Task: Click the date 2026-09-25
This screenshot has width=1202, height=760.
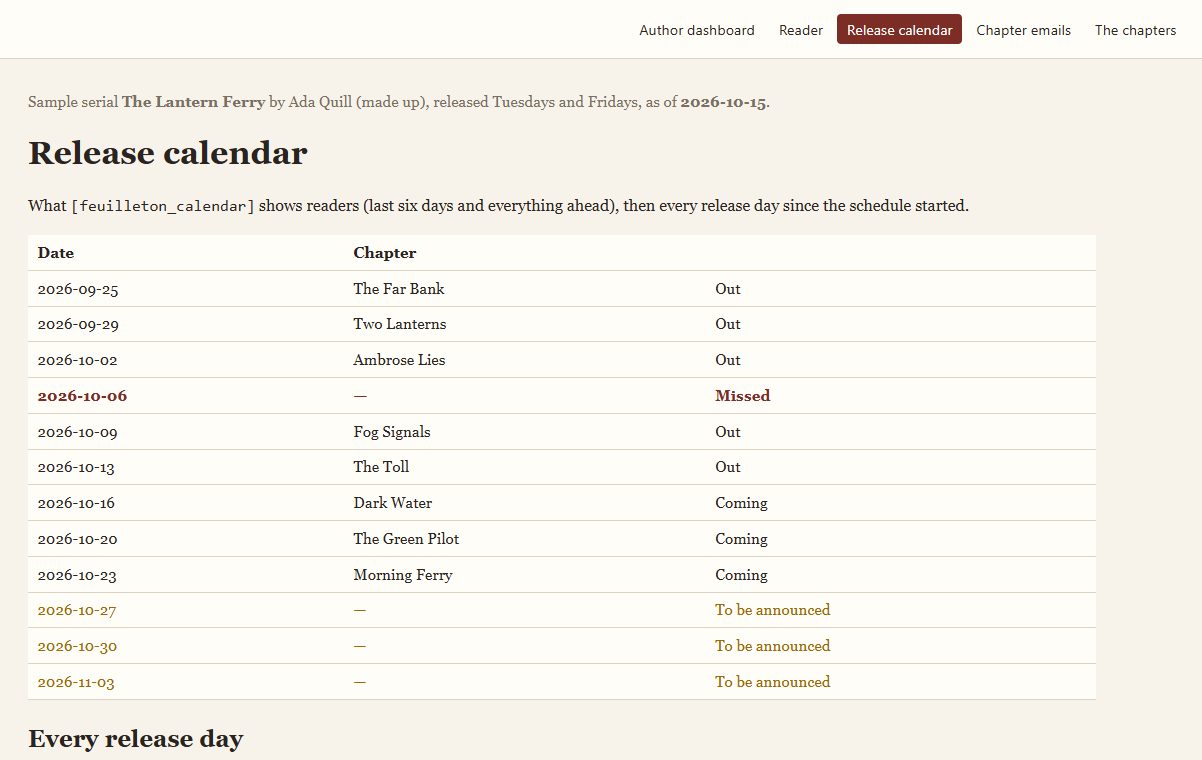Action: [x=78, y=289]
